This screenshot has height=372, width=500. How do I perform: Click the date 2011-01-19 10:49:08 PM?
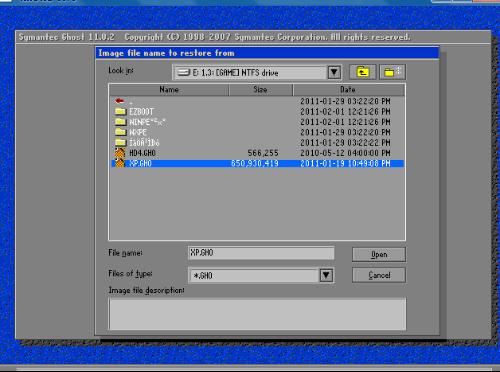(345, 163)
